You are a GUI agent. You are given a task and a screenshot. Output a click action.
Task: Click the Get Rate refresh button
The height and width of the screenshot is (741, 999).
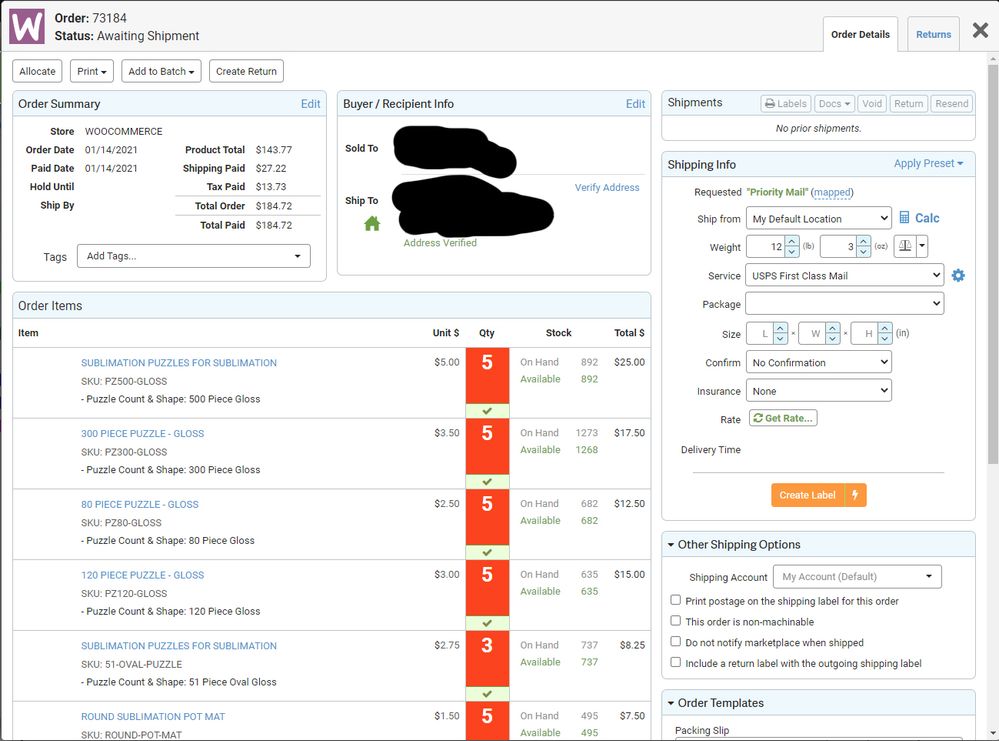pyautogui.click(x=782, y=419)
